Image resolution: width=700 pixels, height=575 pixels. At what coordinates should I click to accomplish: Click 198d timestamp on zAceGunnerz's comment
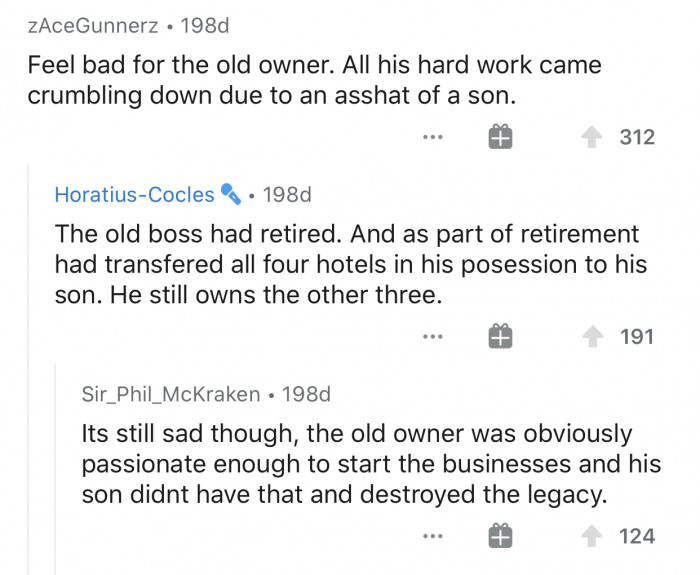point(205,25)
